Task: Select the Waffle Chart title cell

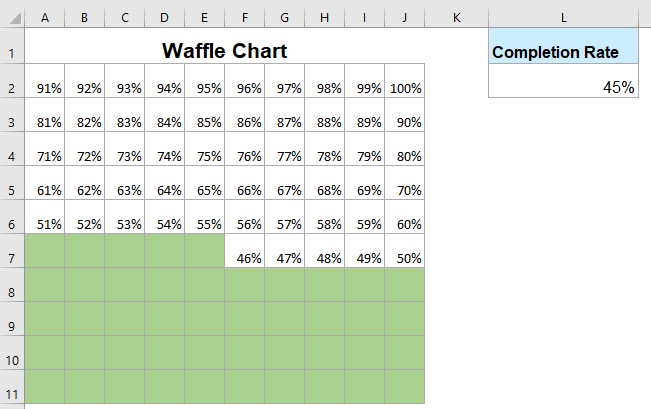Action: tap(225, 50)
